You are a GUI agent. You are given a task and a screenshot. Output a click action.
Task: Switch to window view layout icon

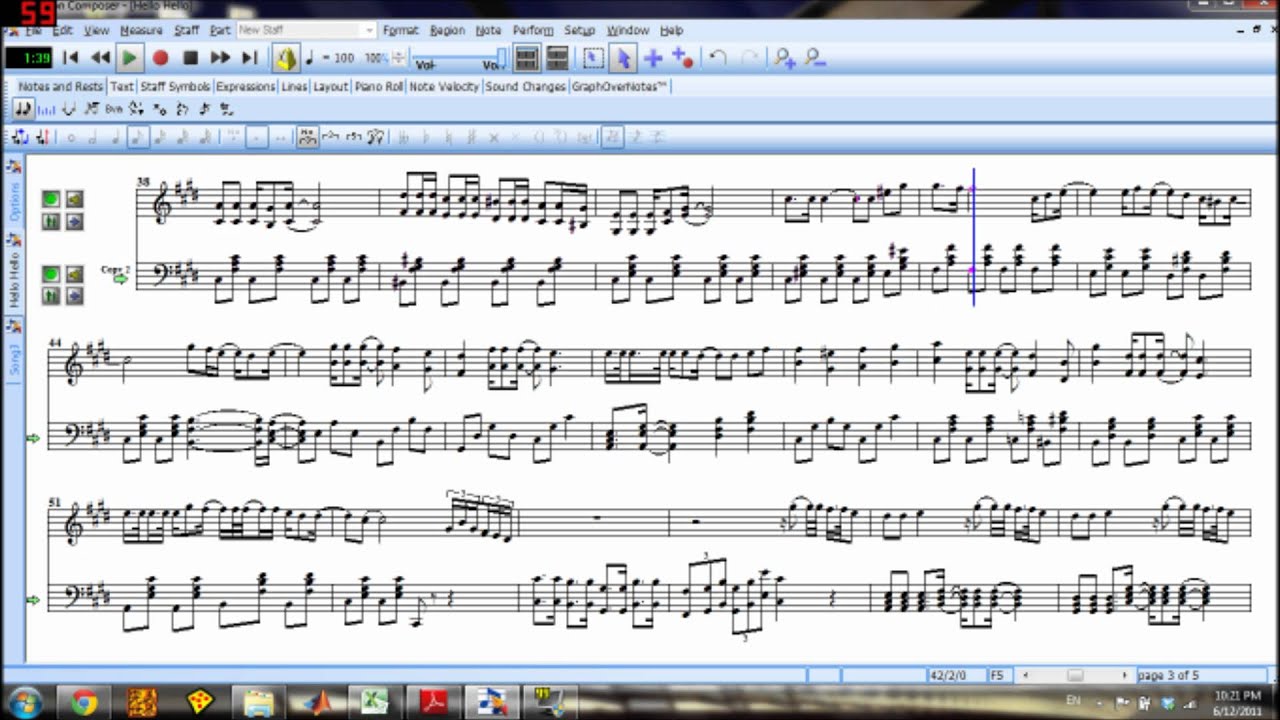pyautogui.click(x=557, y=58)
